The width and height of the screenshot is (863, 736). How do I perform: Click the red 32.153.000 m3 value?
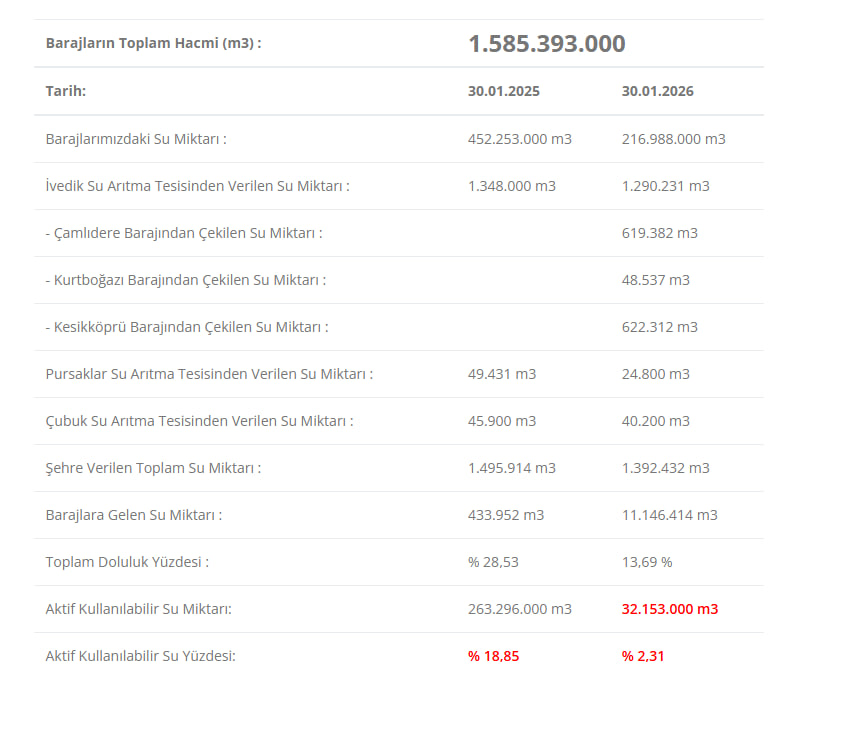coord(669,609)
